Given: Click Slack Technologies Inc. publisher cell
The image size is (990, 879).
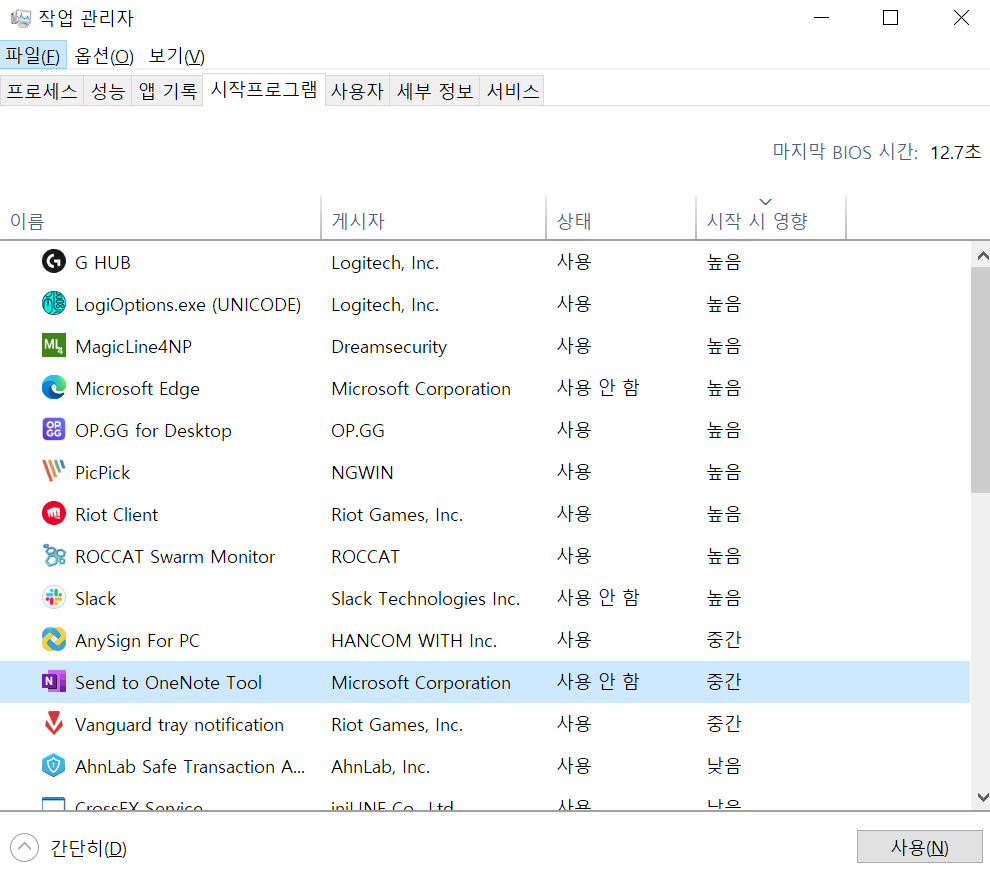Looking at the screenshot, I should coord(426,599).
